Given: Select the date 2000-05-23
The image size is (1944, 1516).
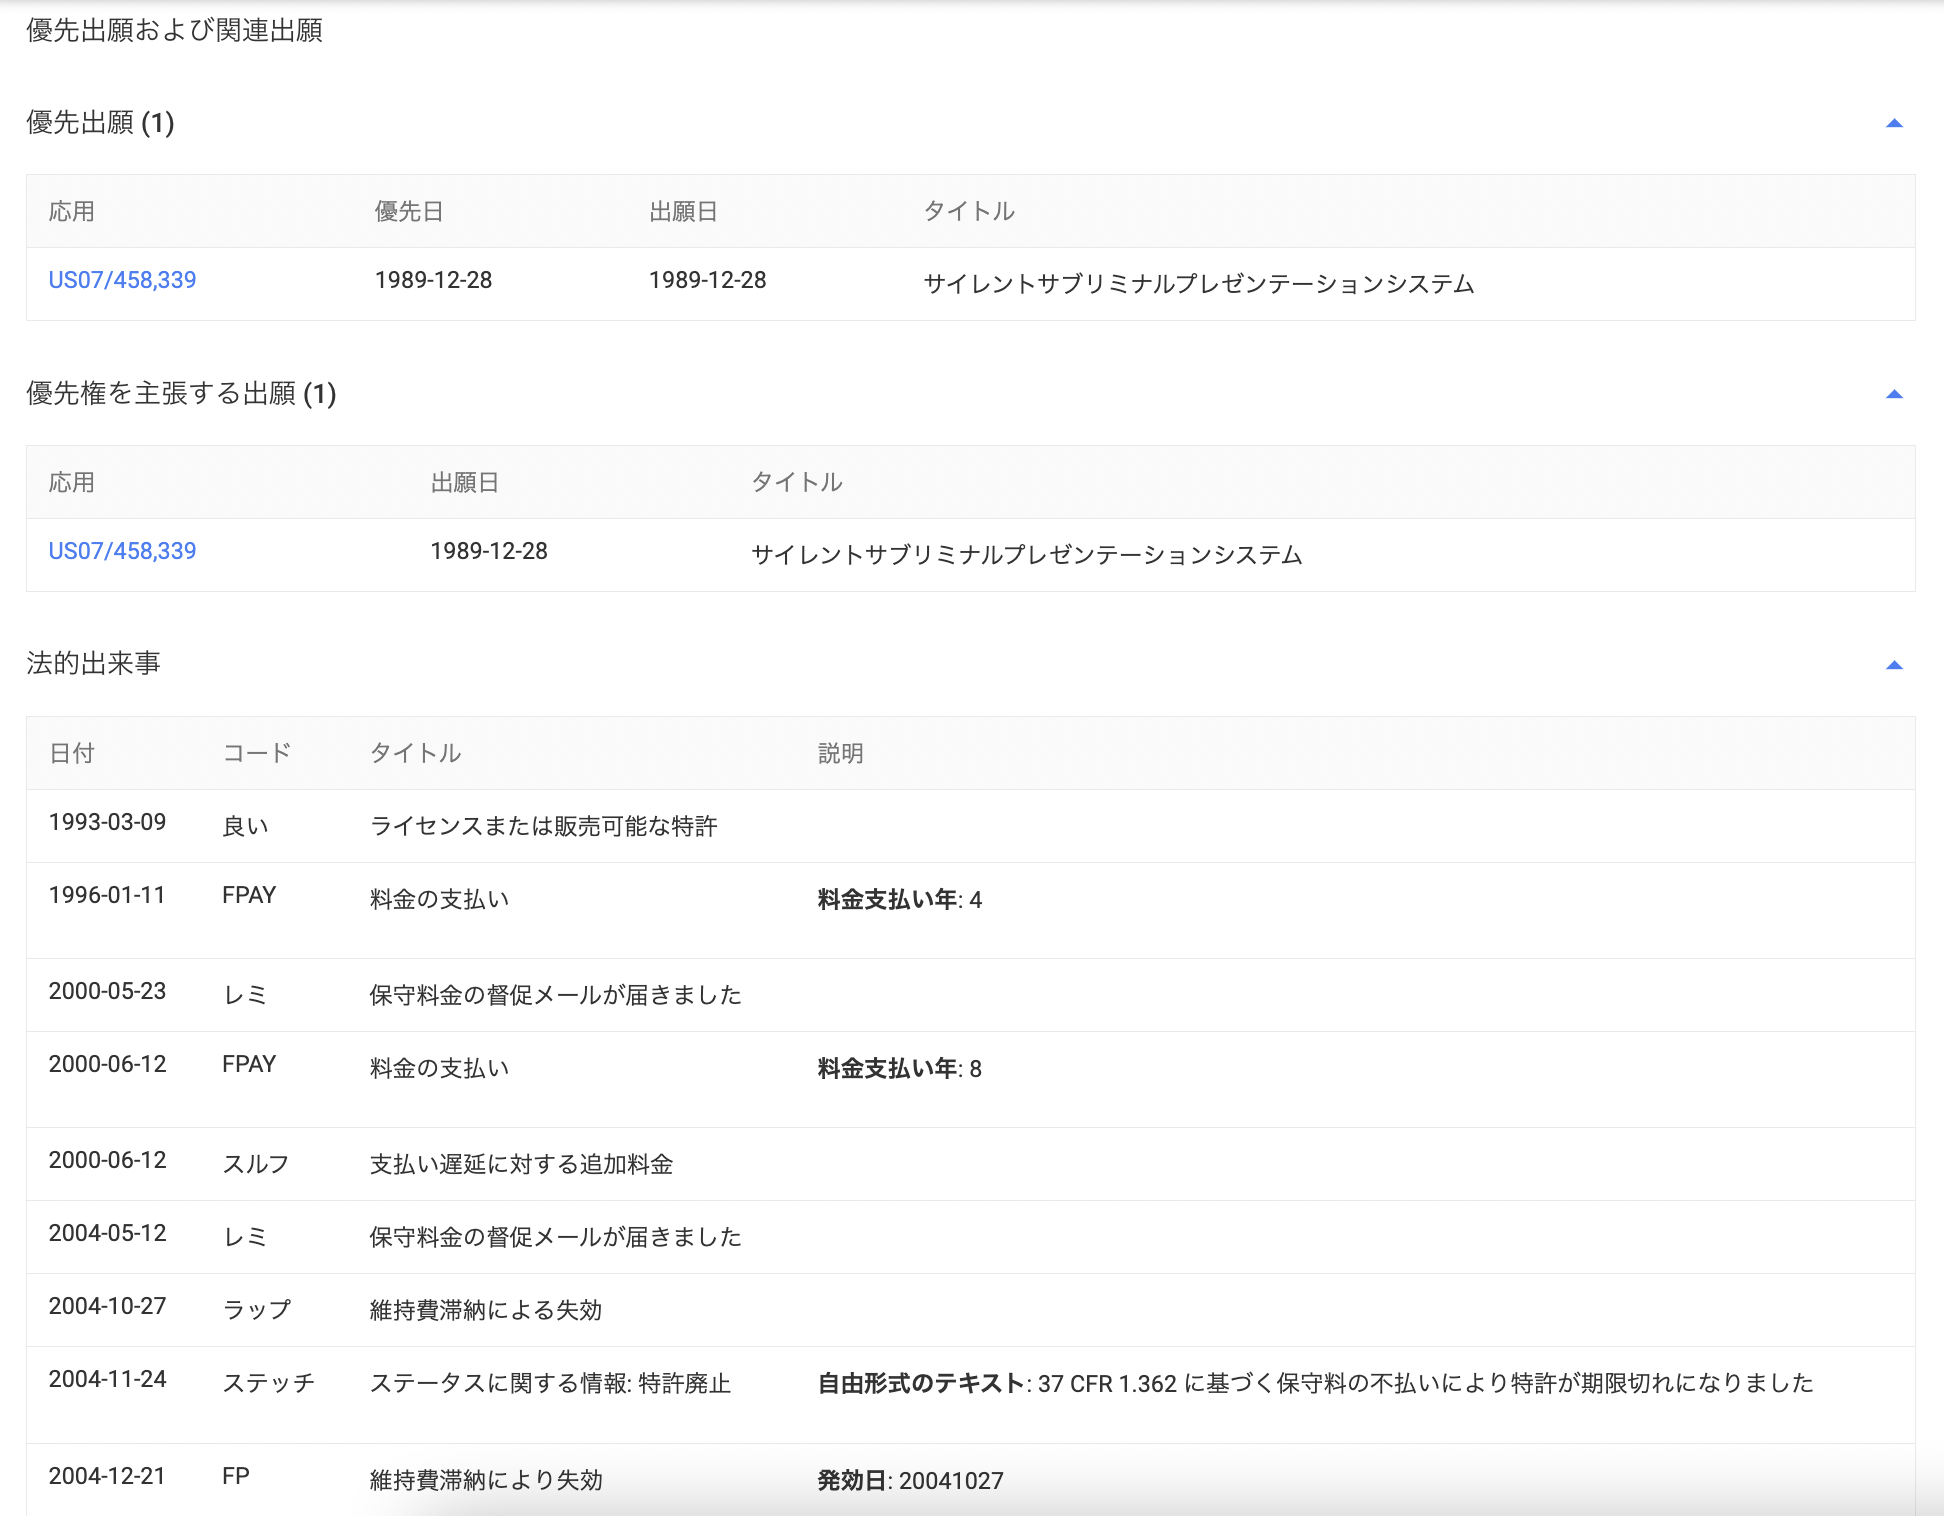Looking at the screenshot, I should pyautogui.click(x=107, y=991).
